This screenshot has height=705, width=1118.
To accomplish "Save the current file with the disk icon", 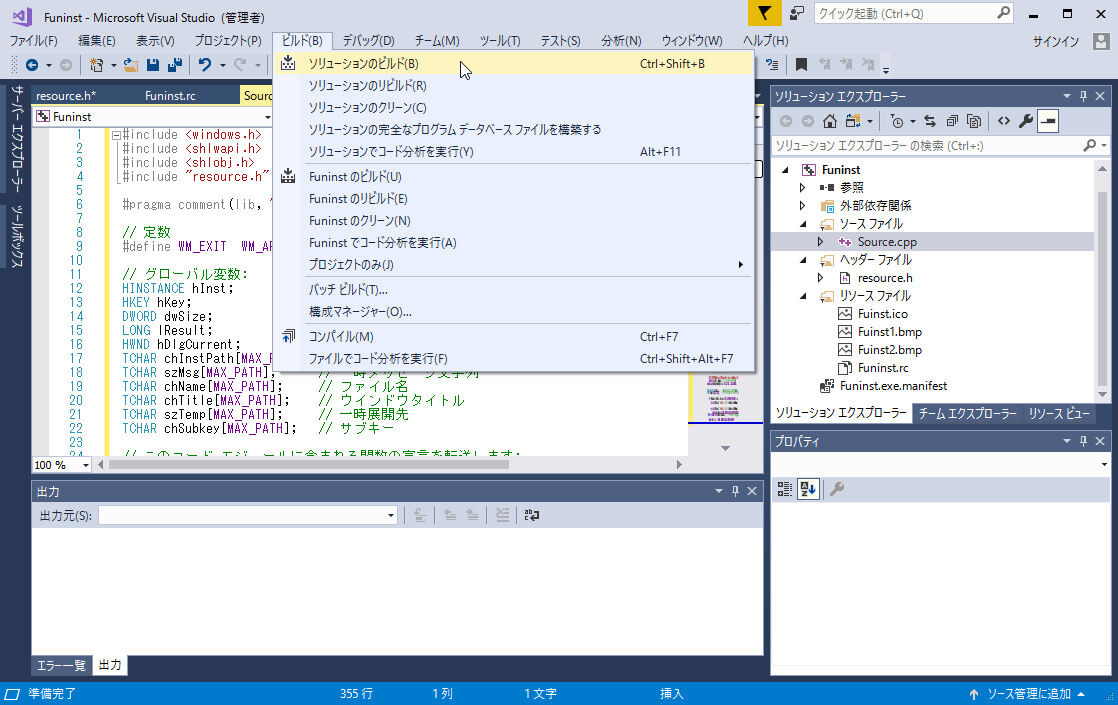I will coord(153,66).
